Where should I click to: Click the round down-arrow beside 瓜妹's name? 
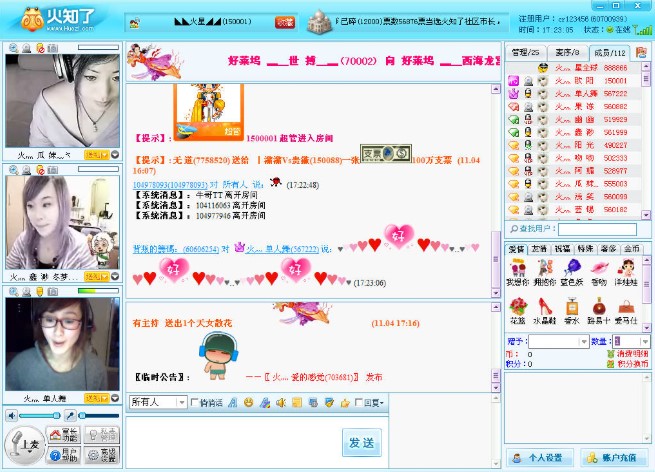115,155
